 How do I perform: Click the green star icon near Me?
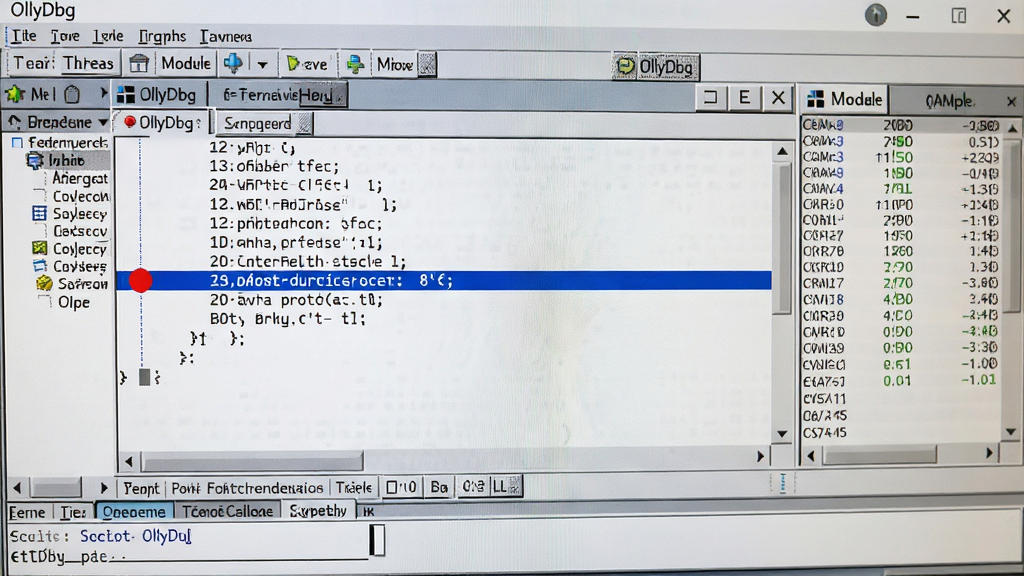click(x=14, y=94)
